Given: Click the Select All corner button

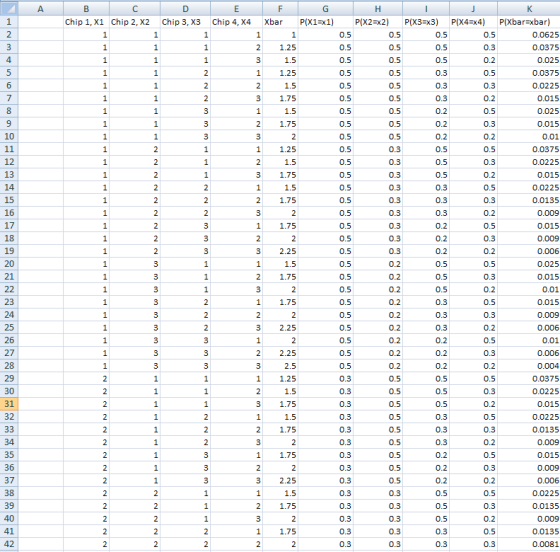Looking at the screenshot, I should click(9, 9).
